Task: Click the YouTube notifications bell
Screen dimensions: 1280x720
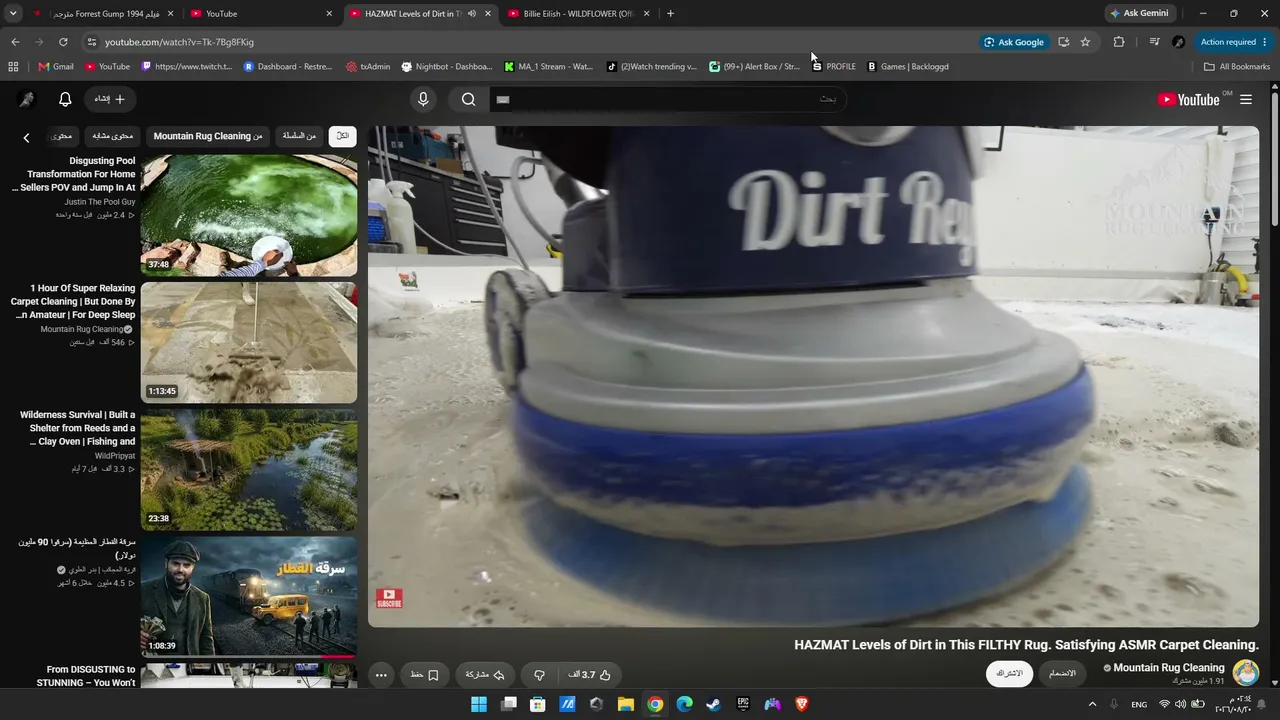Action: pos(65,99)
